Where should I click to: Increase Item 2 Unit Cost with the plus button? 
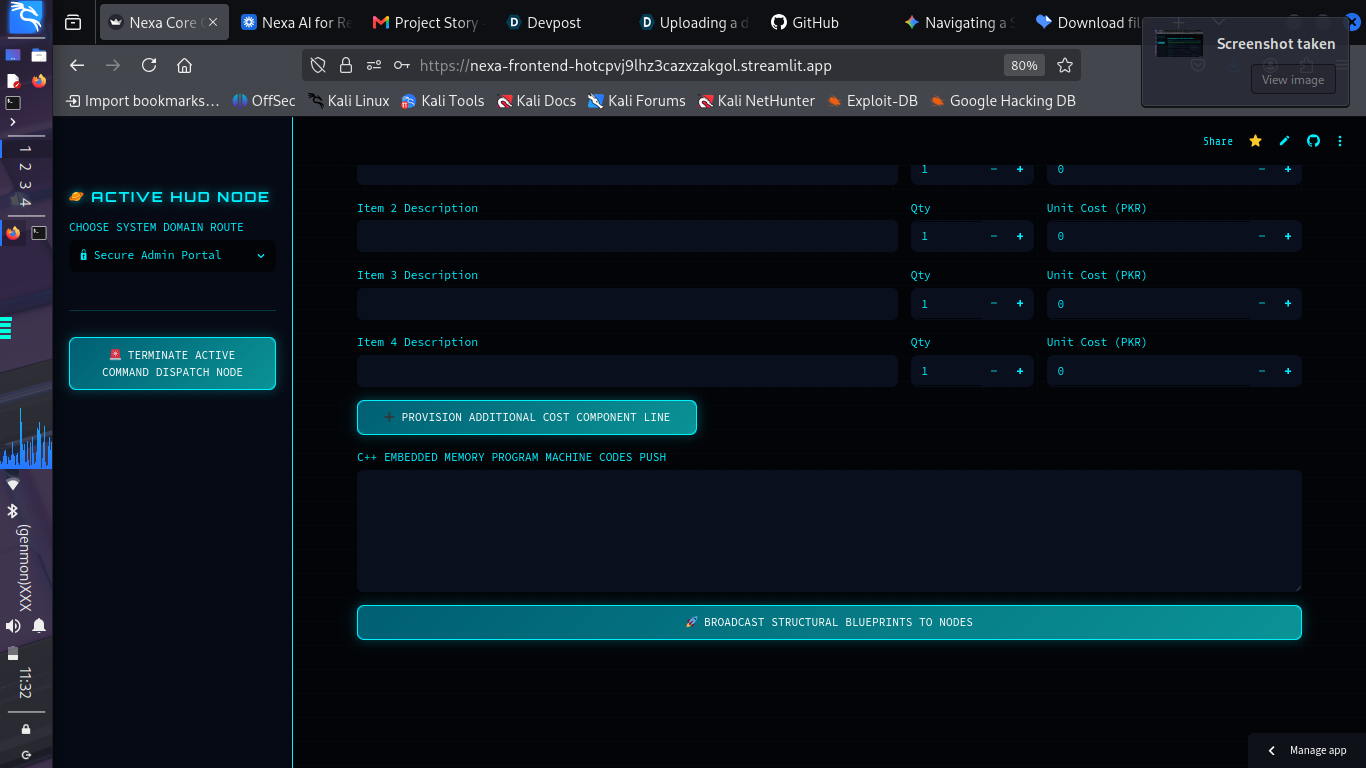point(1288,236)
